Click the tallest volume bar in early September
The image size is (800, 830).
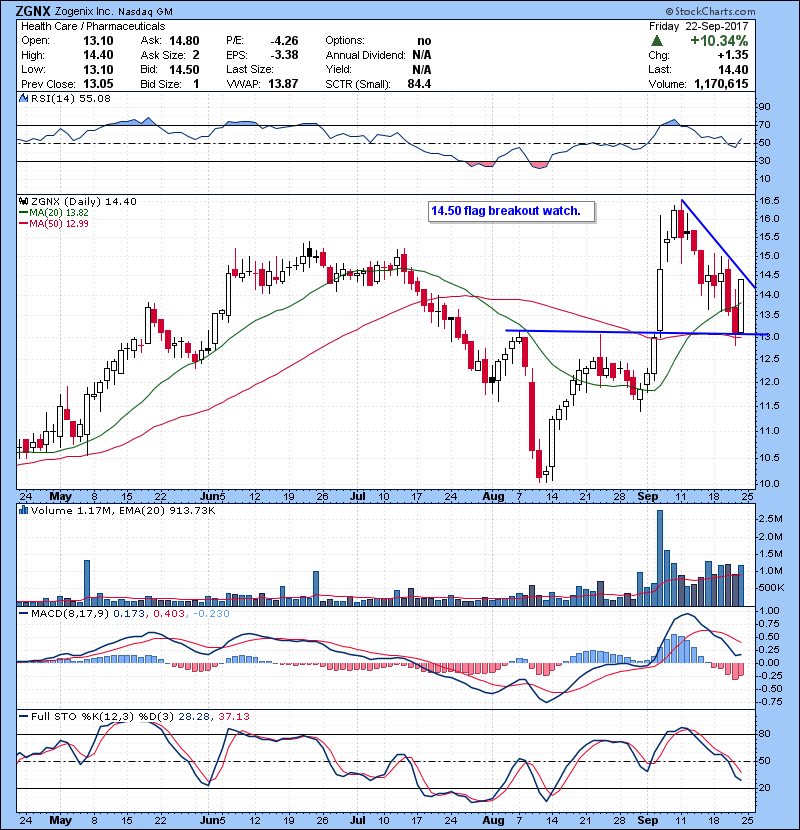pos(660,558)
